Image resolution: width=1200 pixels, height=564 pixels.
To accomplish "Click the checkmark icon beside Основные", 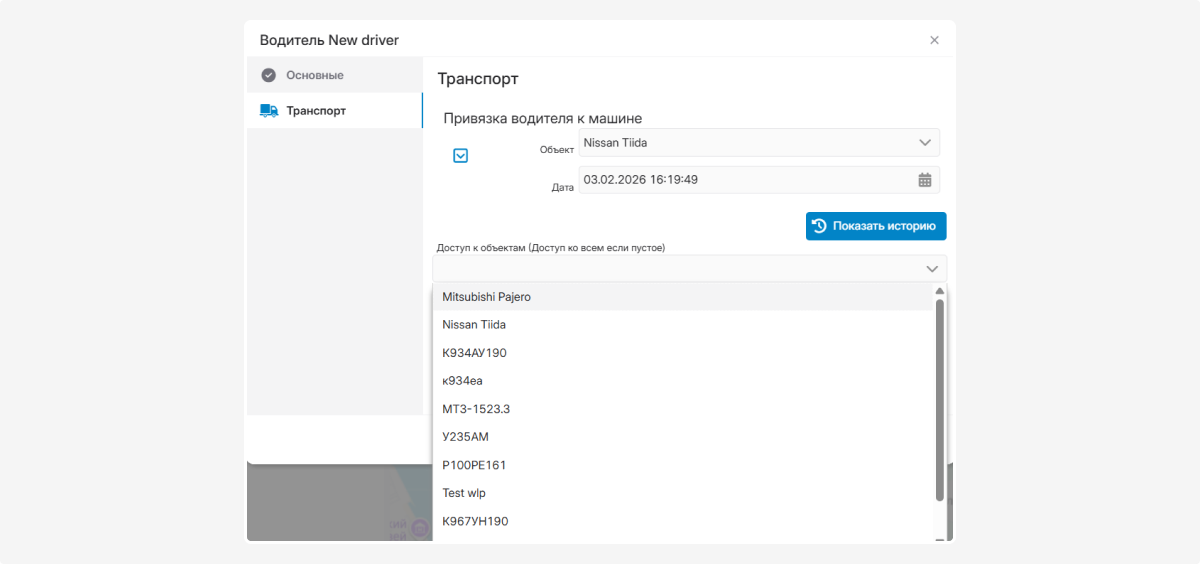I will (268, 75).
